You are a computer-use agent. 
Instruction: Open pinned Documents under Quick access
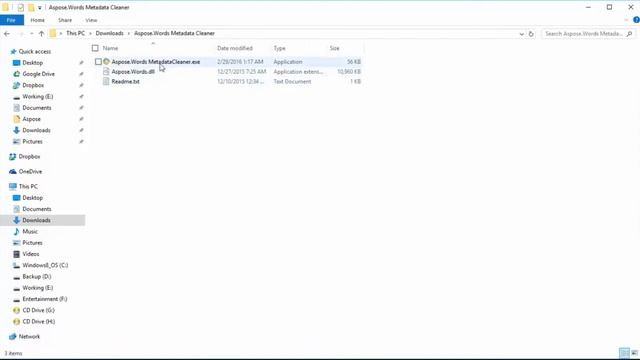37,108
